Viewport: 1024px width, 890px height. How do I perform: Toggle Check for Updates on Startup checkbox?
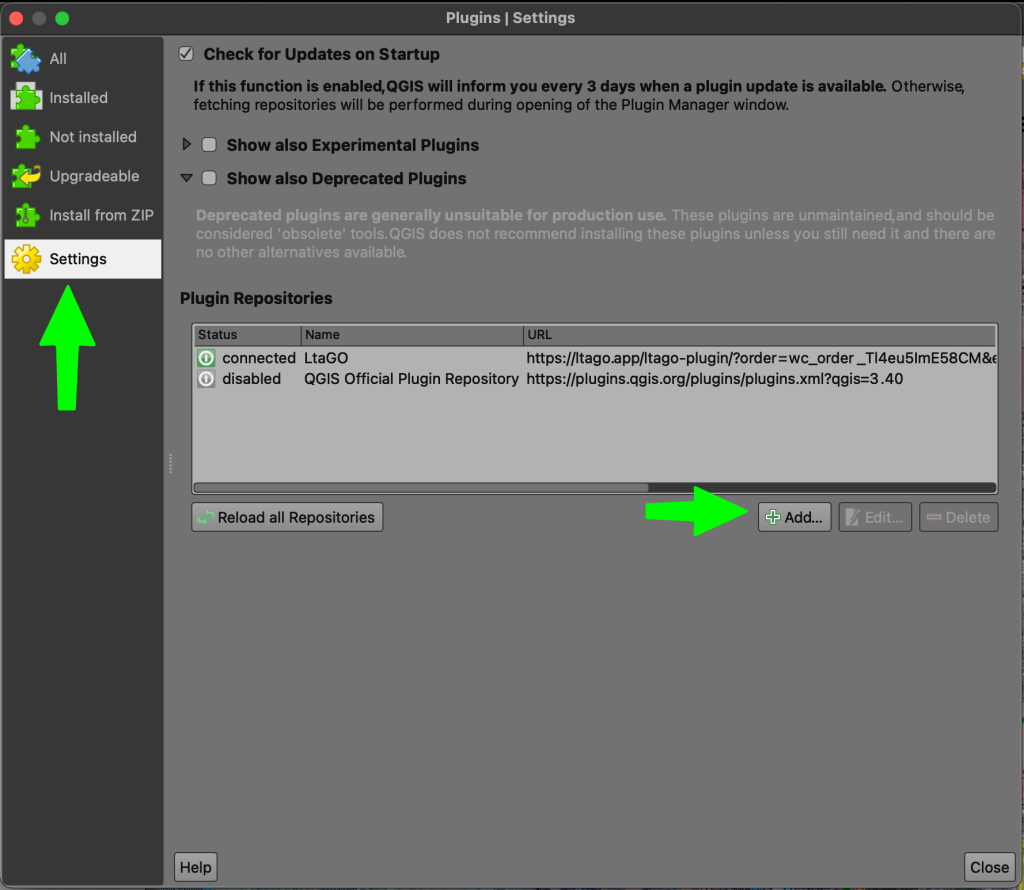tap(185, 54)
